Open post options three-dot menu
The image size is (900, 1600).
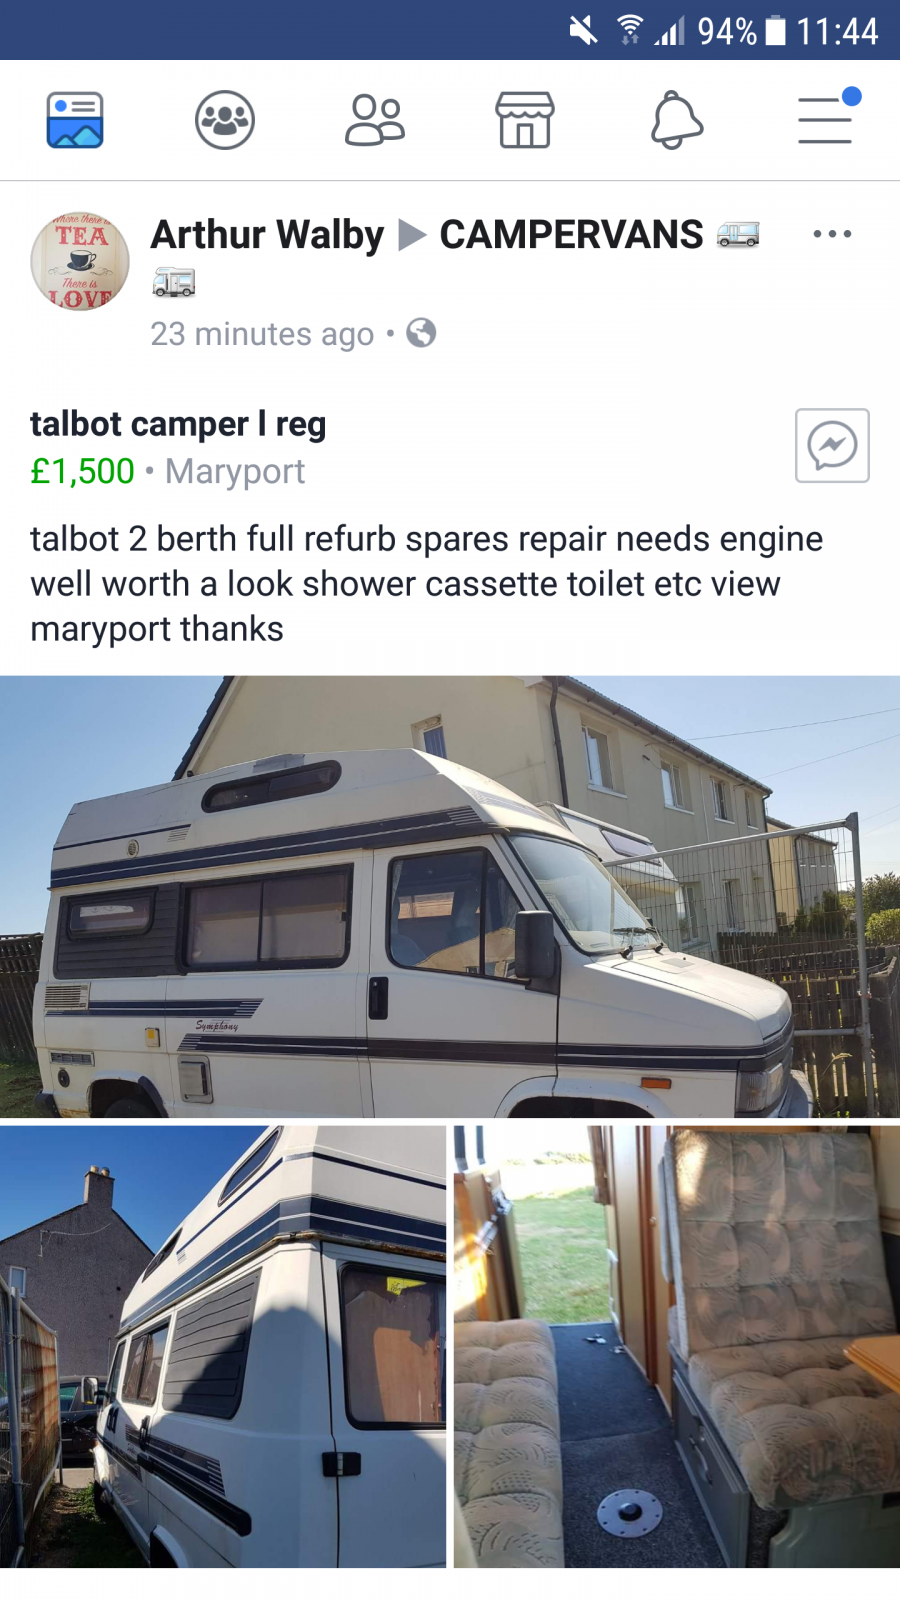(832, 234)
